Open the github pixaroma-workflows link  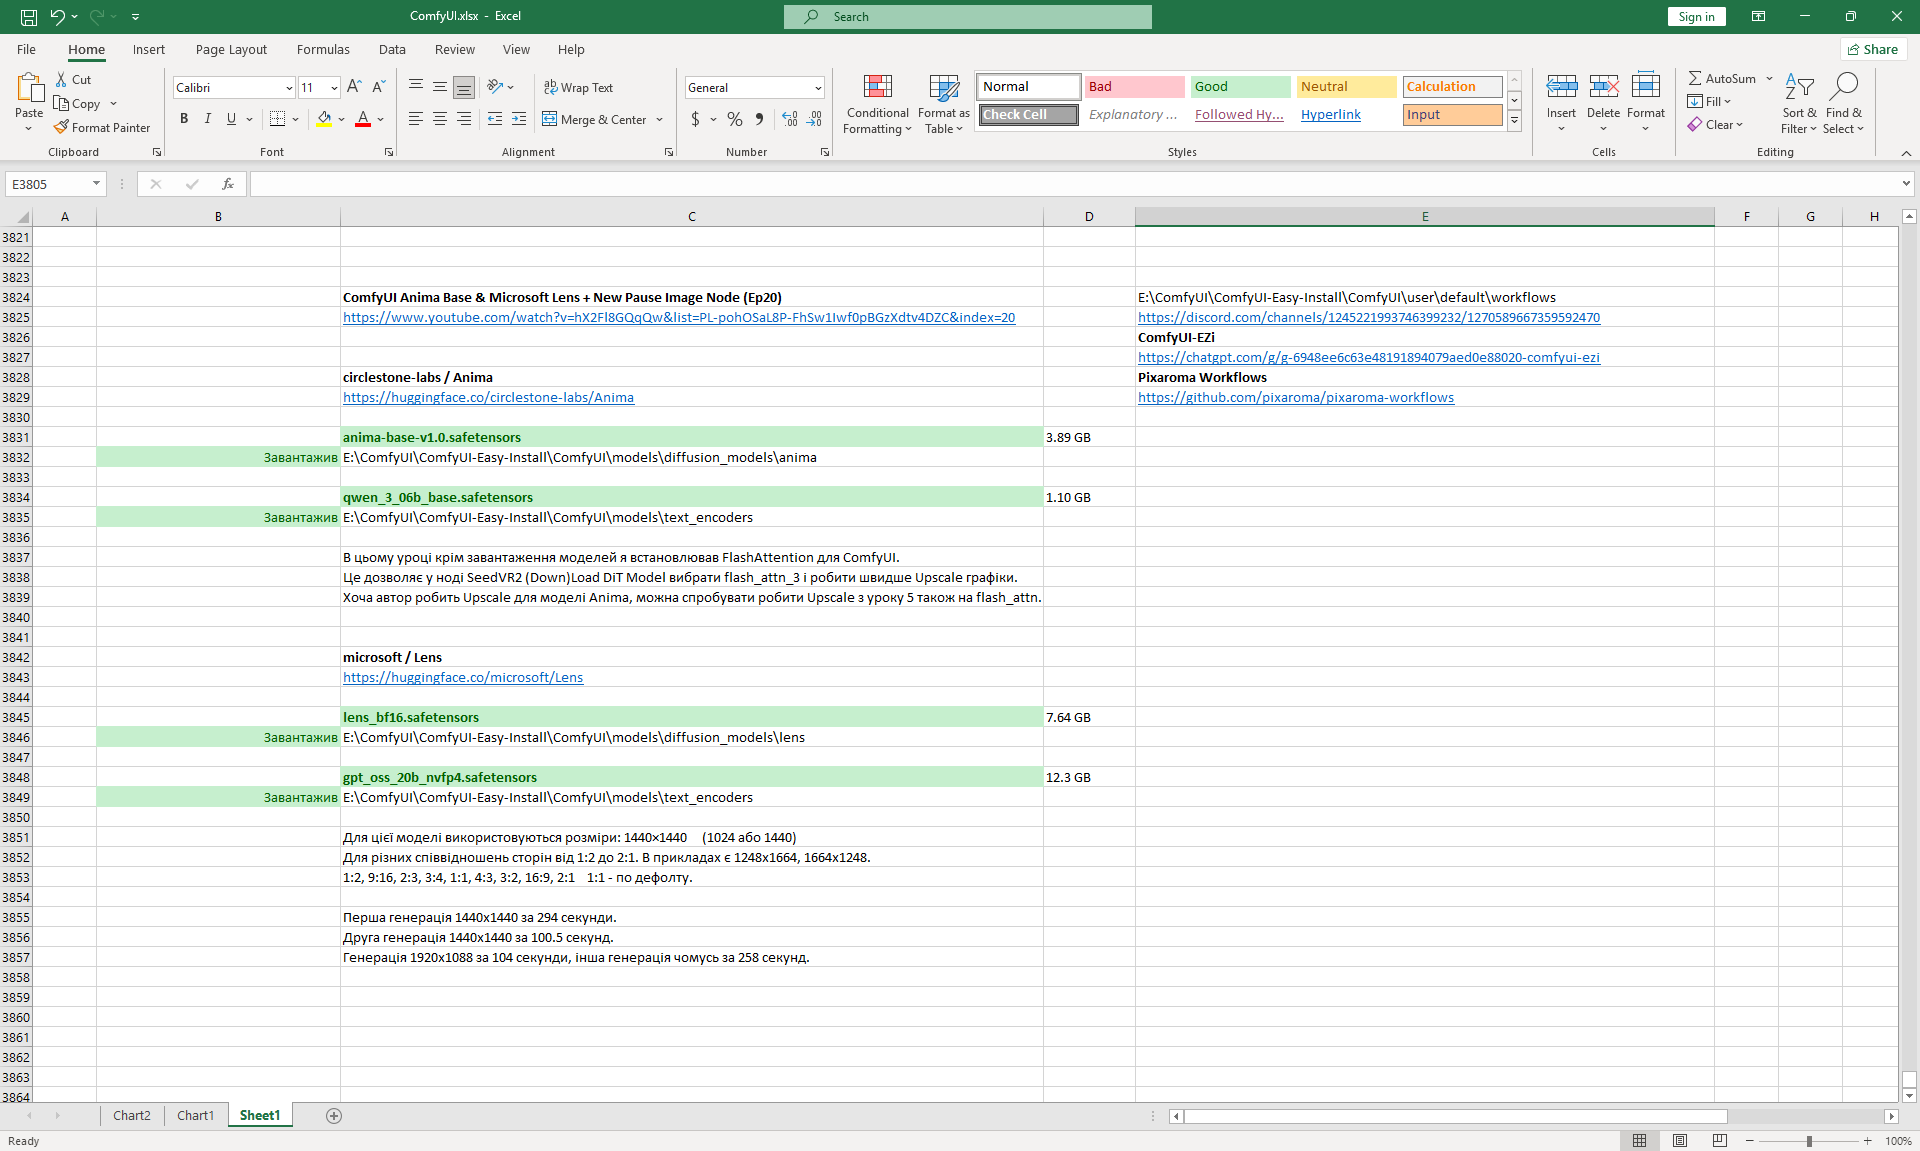(1296, 397)
